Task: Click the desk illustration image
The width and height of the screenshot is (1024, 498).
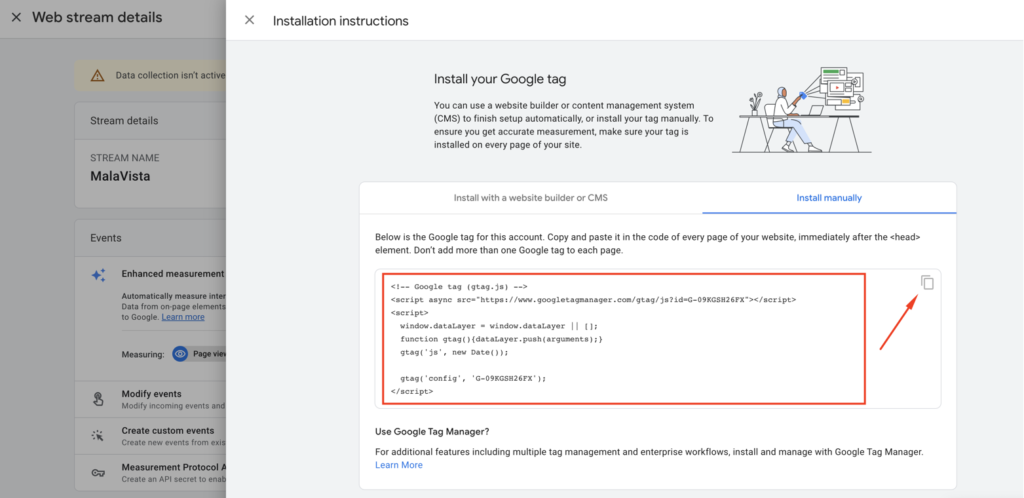Action: (801, 109)
